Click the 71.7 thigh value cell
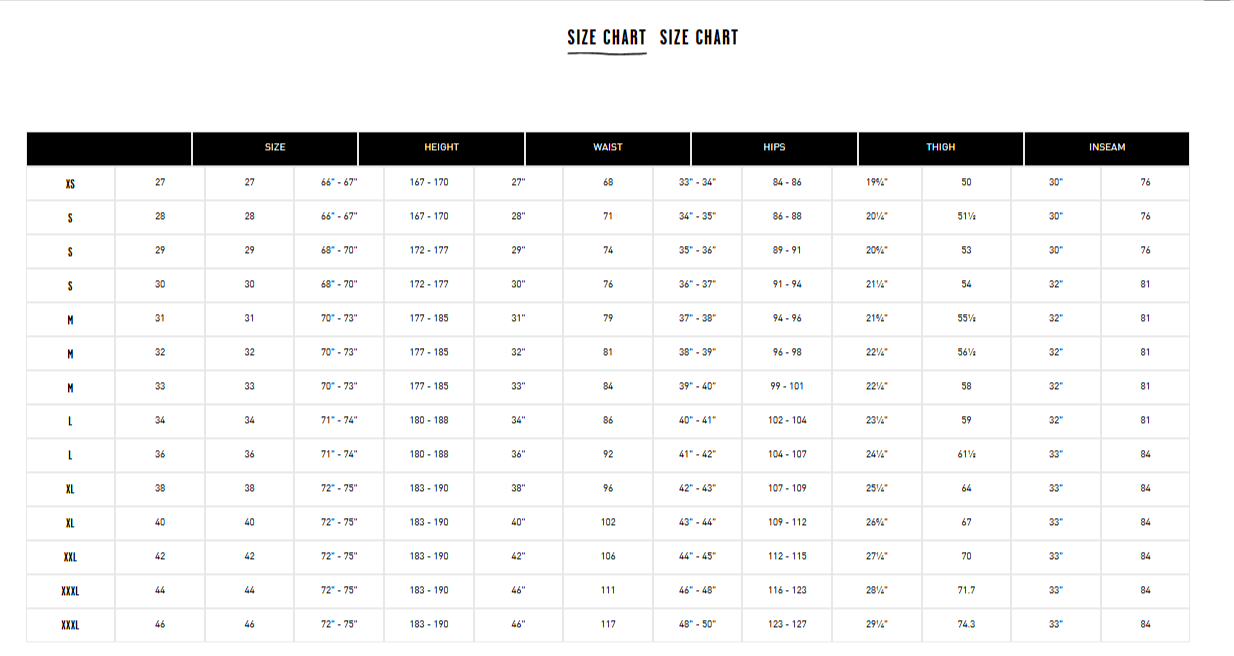The image size is (1234, 656). [966, 591]
